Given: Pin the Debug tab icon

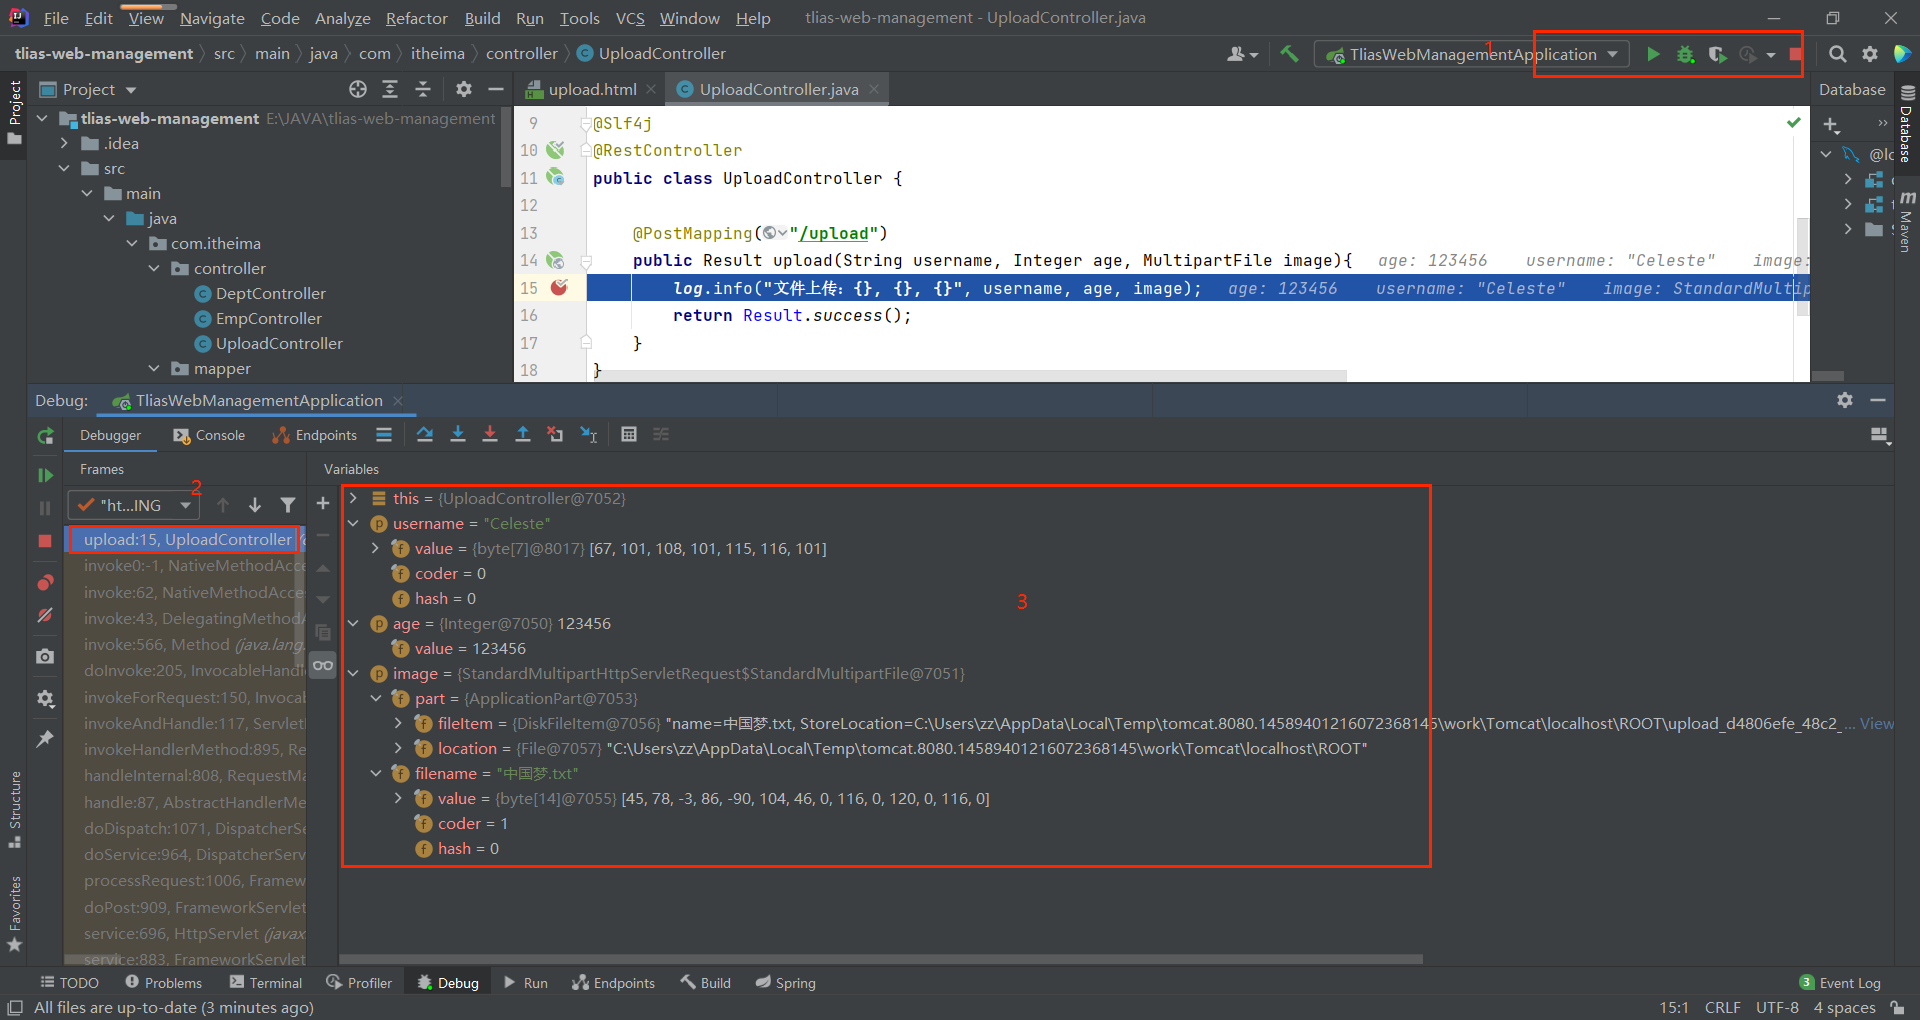Looking at the screenshot, I should pos(45,739).
